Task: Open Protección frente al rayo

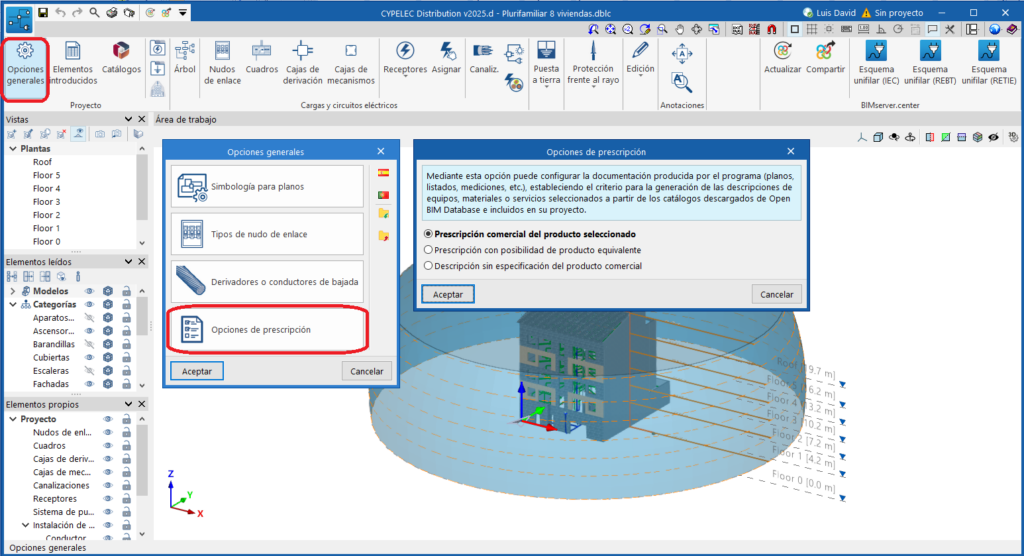Action: [592, 64]
